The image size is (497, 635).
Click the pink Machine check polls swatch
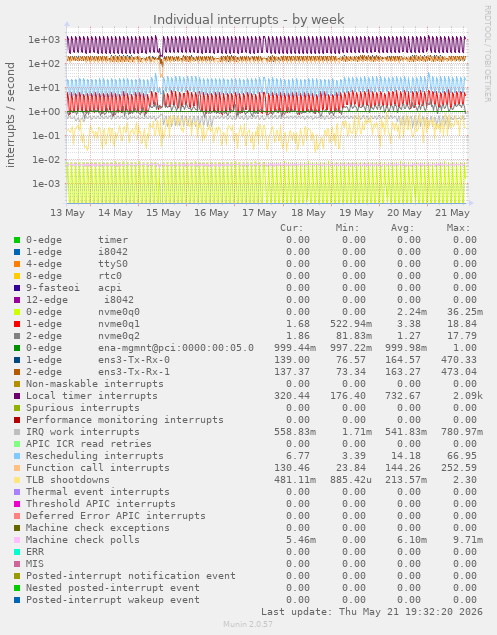[17, 540]
